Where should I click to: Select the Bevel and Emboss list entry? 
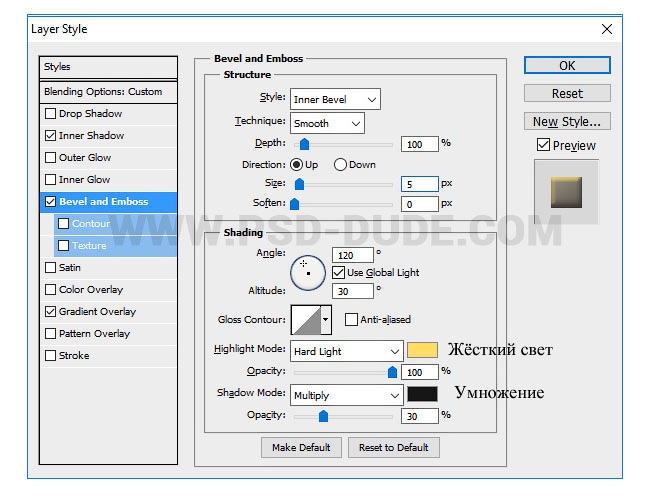pyautogui.click(x=108, y=202)
